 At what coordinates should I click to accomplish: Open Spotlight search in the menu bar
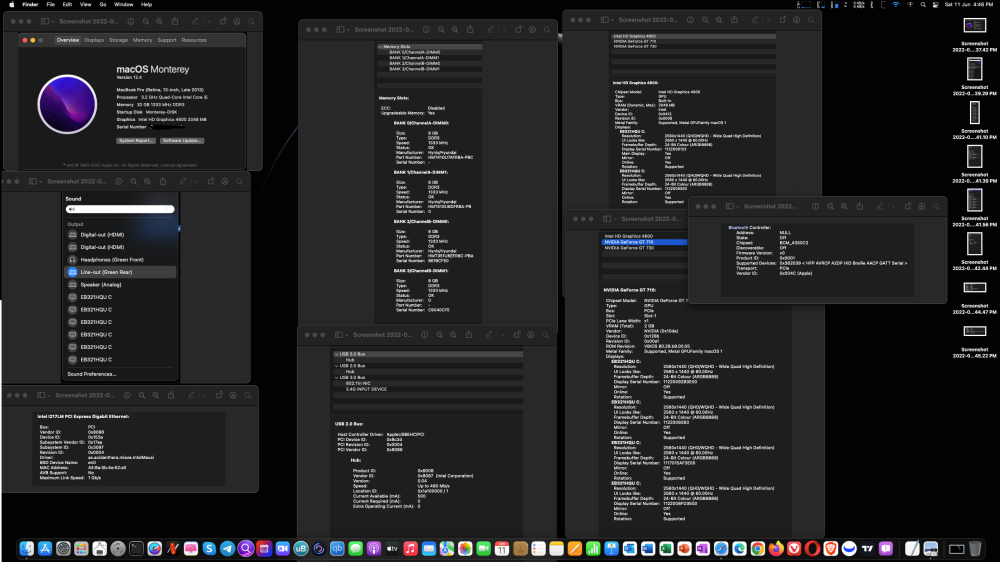pyautogui.click(x=923, y=4)
